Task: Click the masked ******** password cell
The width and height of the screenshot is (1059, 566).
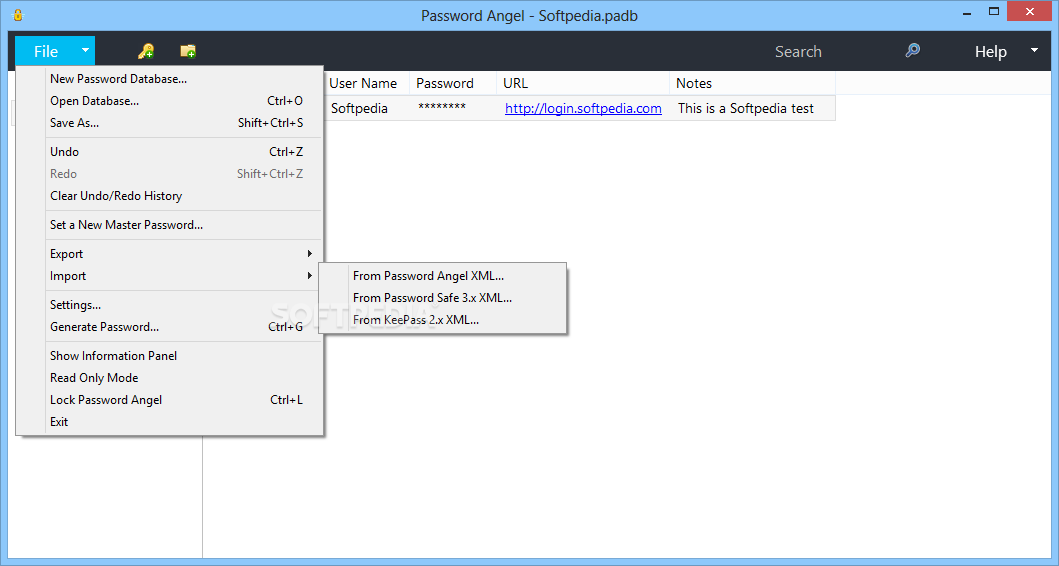Action: pos(442,108)
